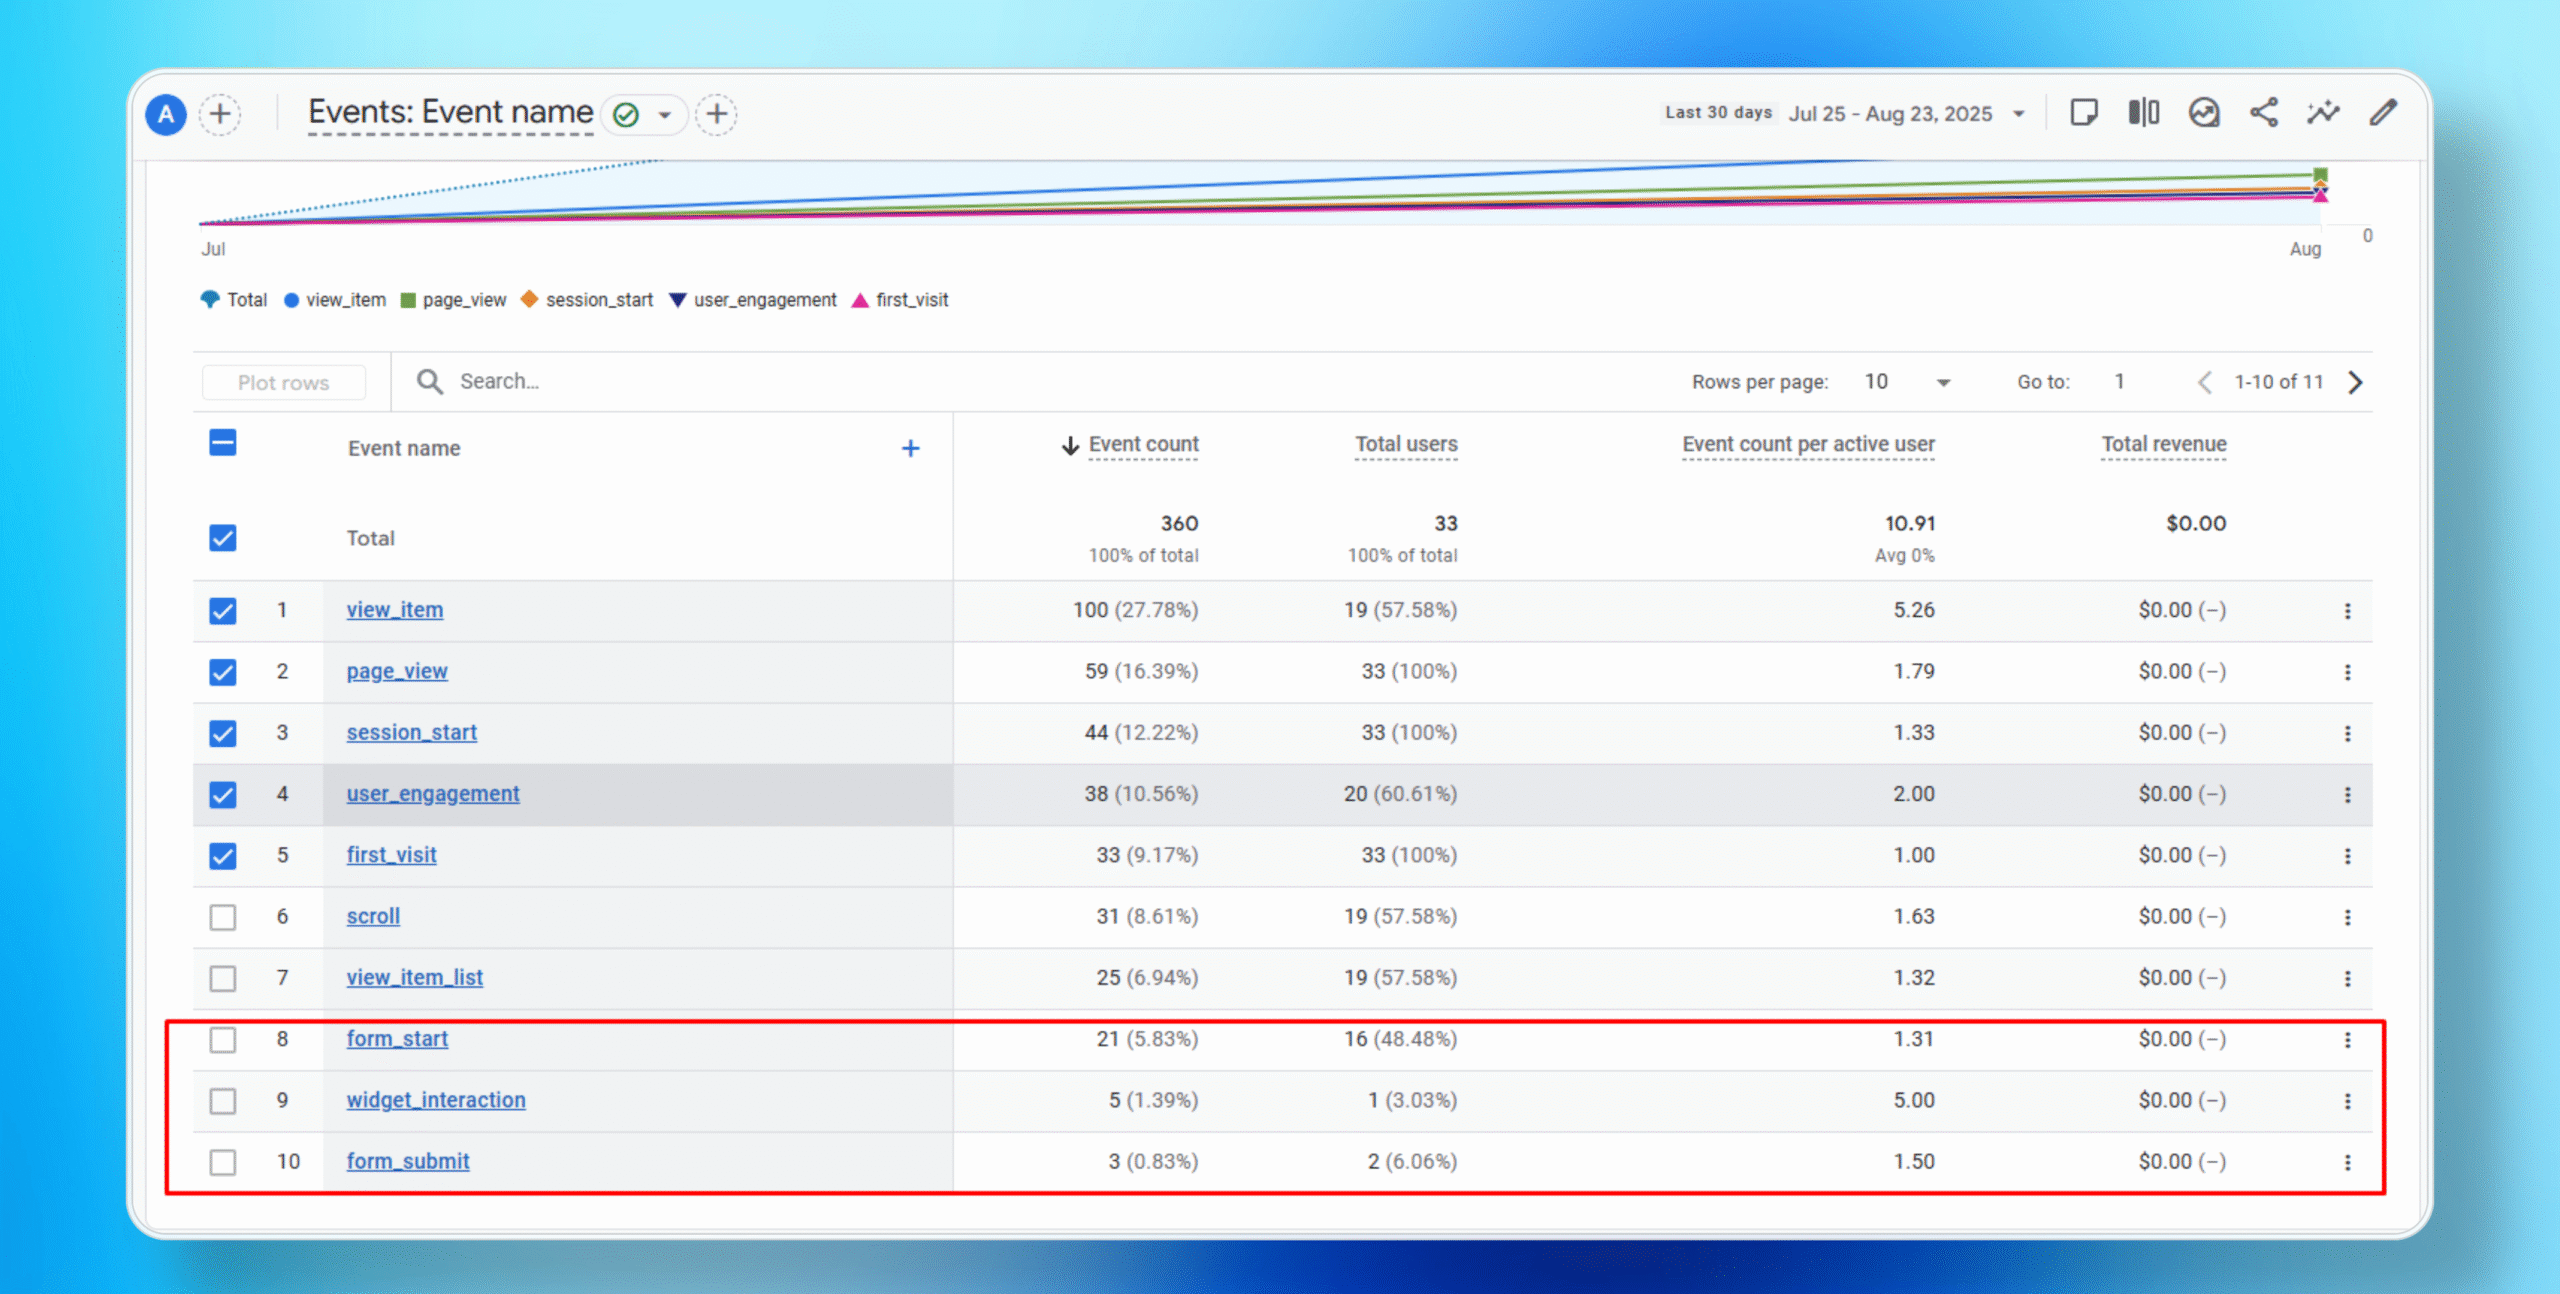Open the Rows per page dropdown
Viewport: 2560px width, 1294px height.
click(1907, 382)
